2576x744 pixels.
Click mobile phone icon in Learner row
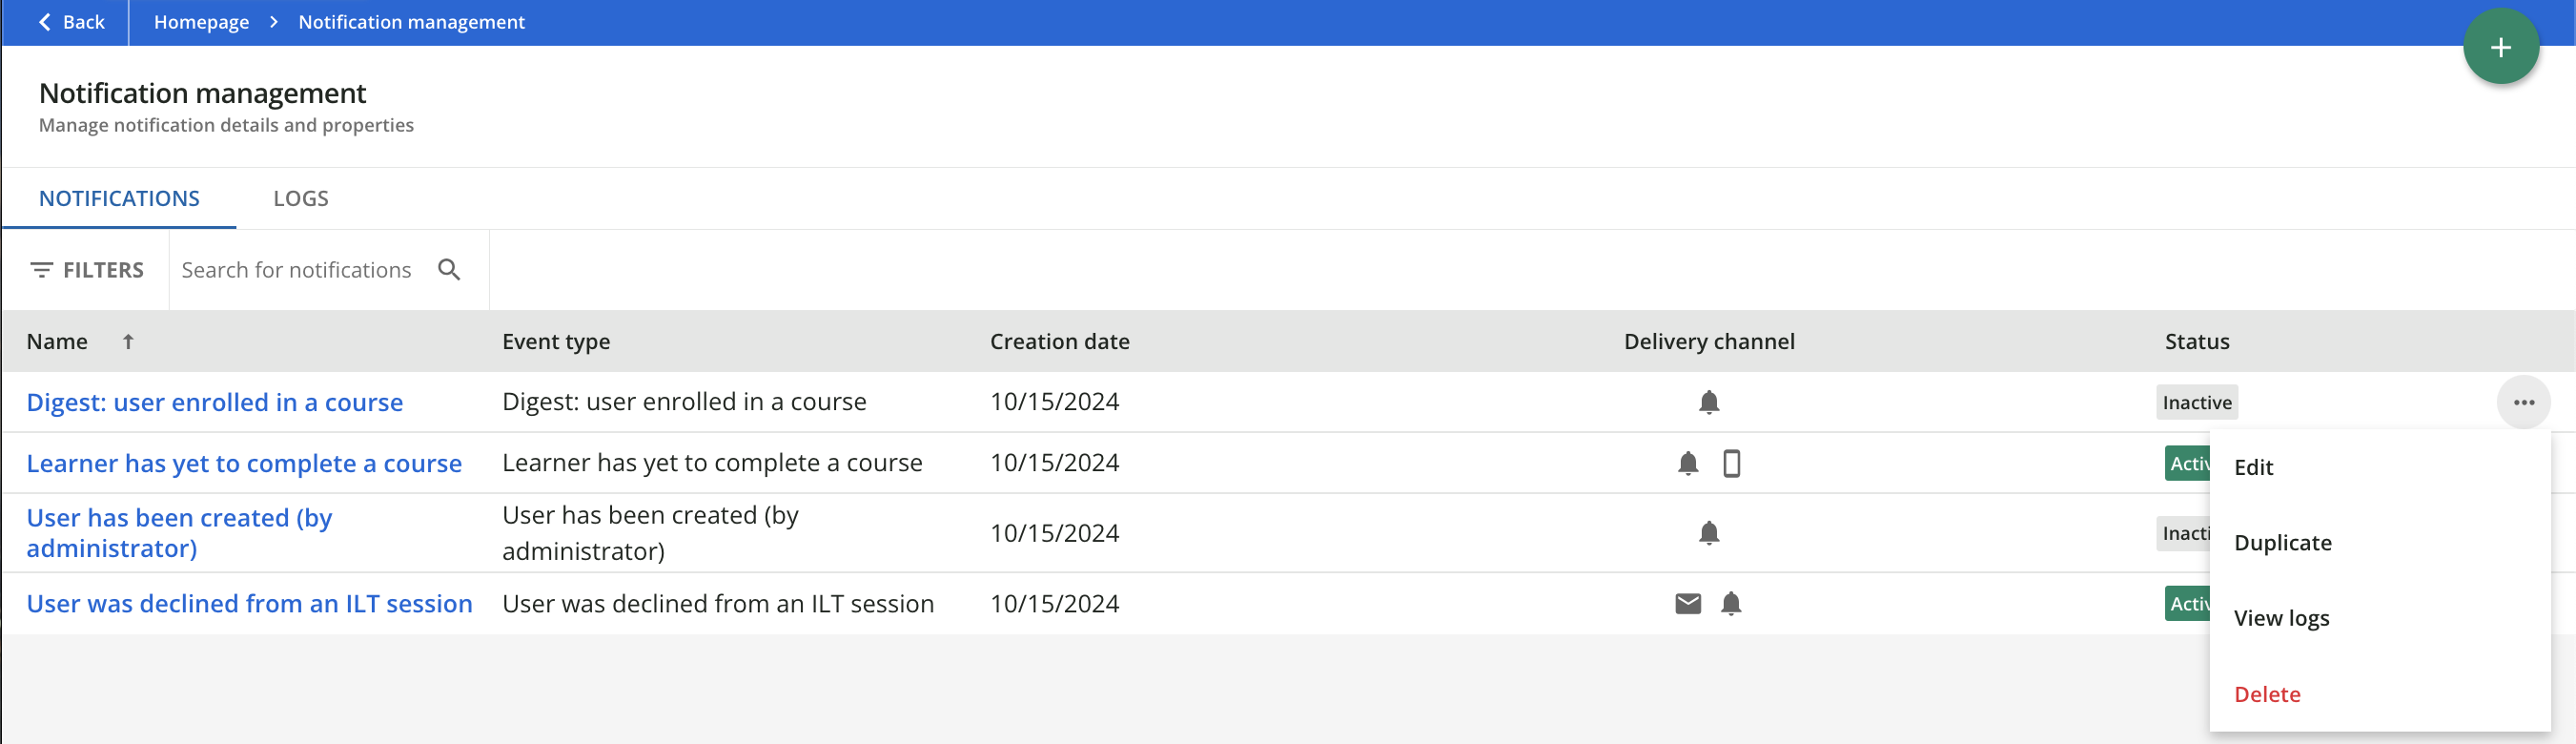coord(1731,463)
